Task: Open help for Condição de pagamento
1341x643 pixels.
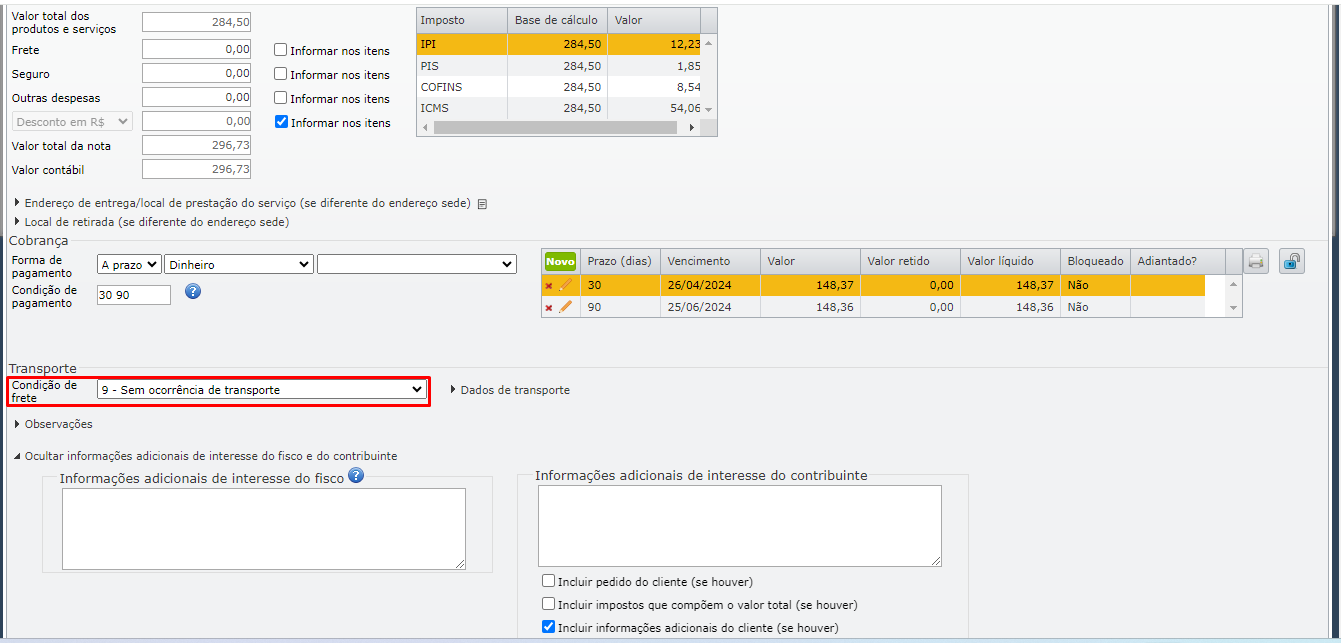Action: pyautogui.click(x=194, y=292)
